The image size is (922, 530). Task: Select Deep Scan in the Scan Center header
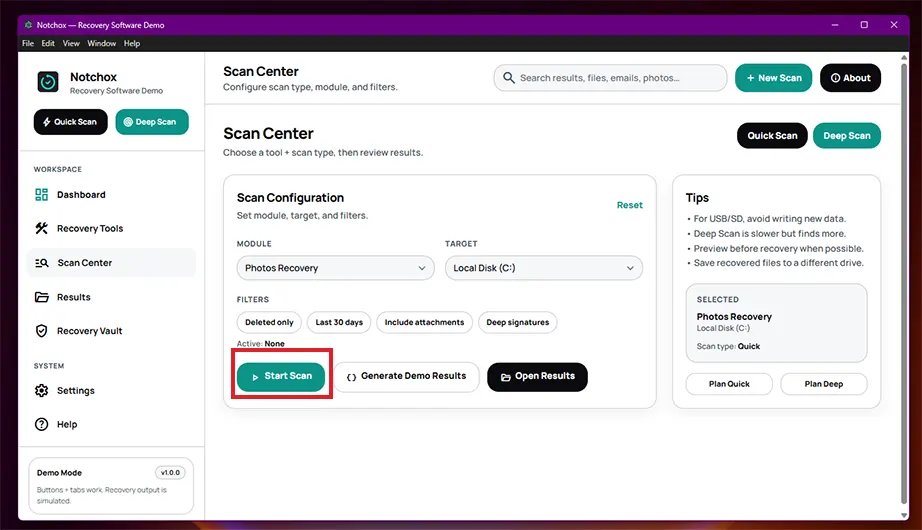point(847,136)
